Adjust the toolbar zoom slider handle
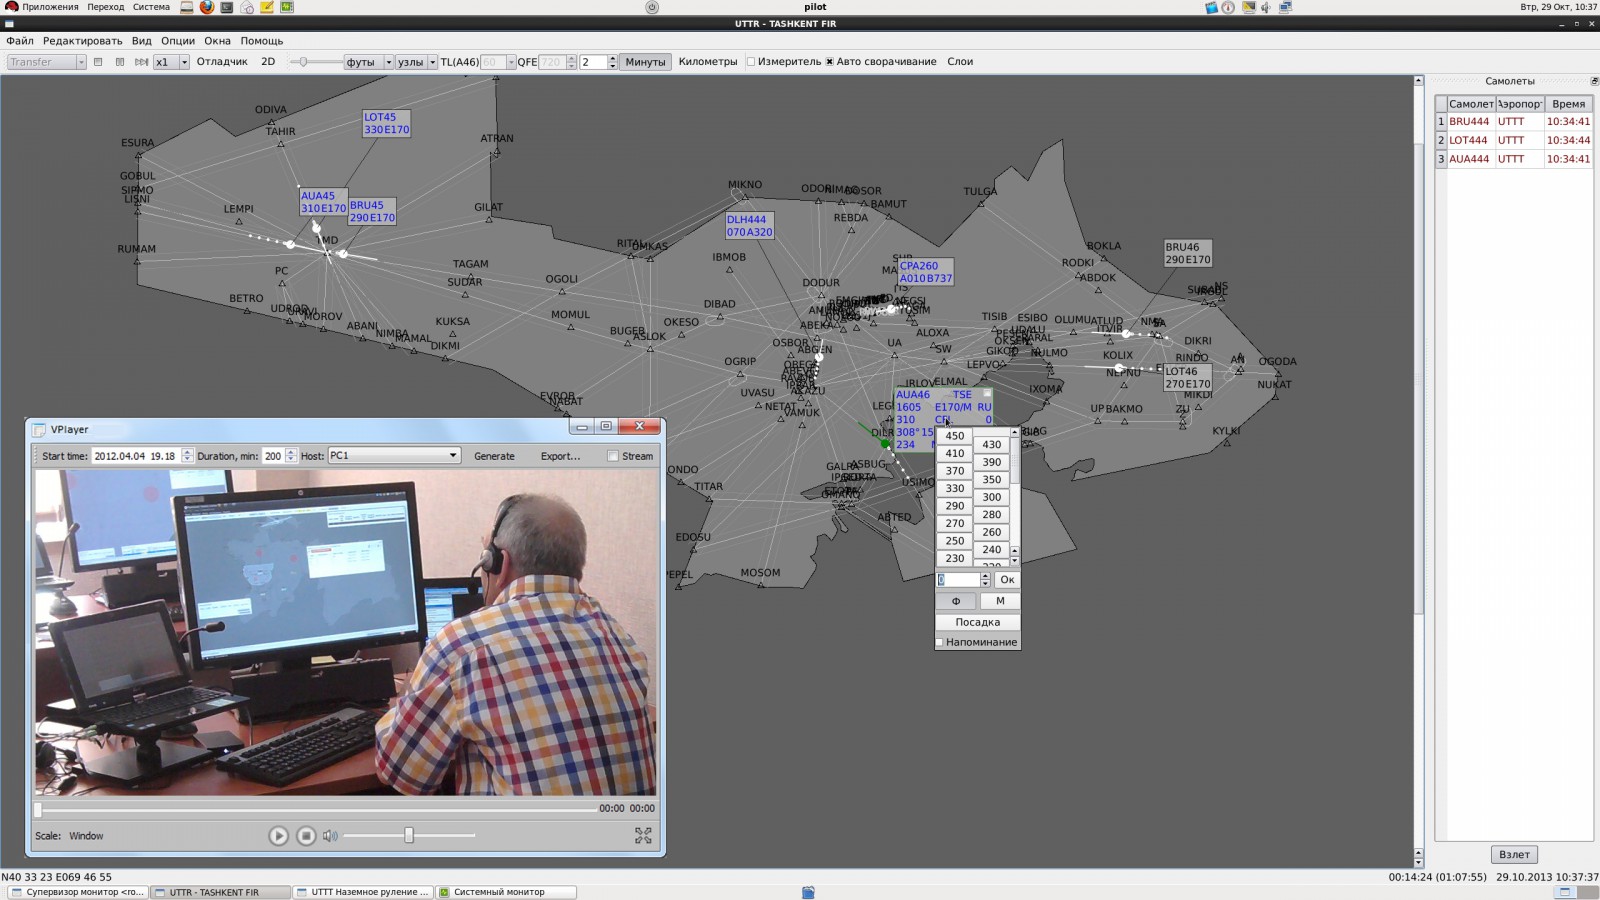The image size is (1600, 900). point(303,62)
